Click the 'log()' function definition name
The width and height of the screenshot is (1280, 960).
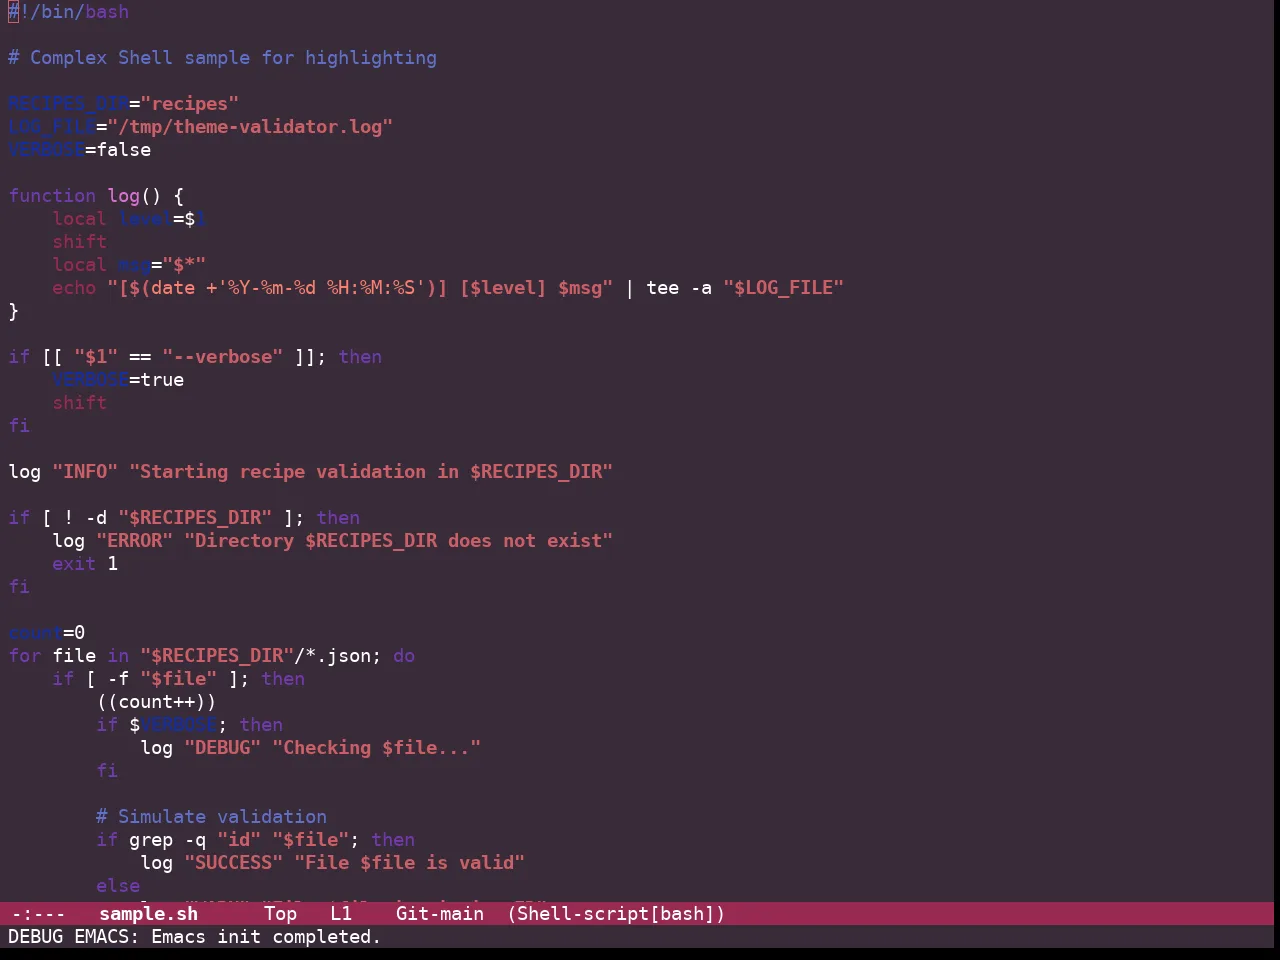(x=135, y=196)
